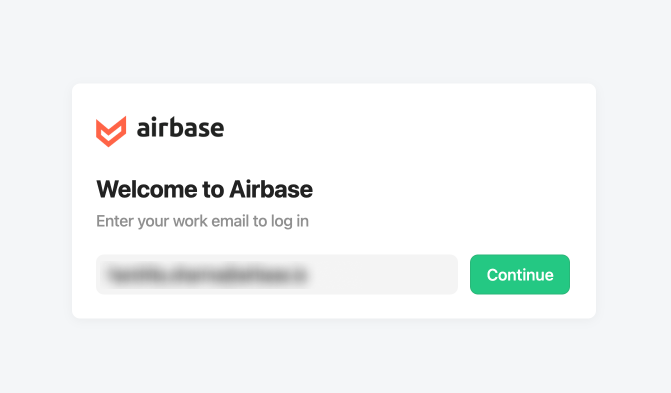Click the 'Enter your work email' subtitle
Viewport: 671px width, 393px height.
(202, 221)
